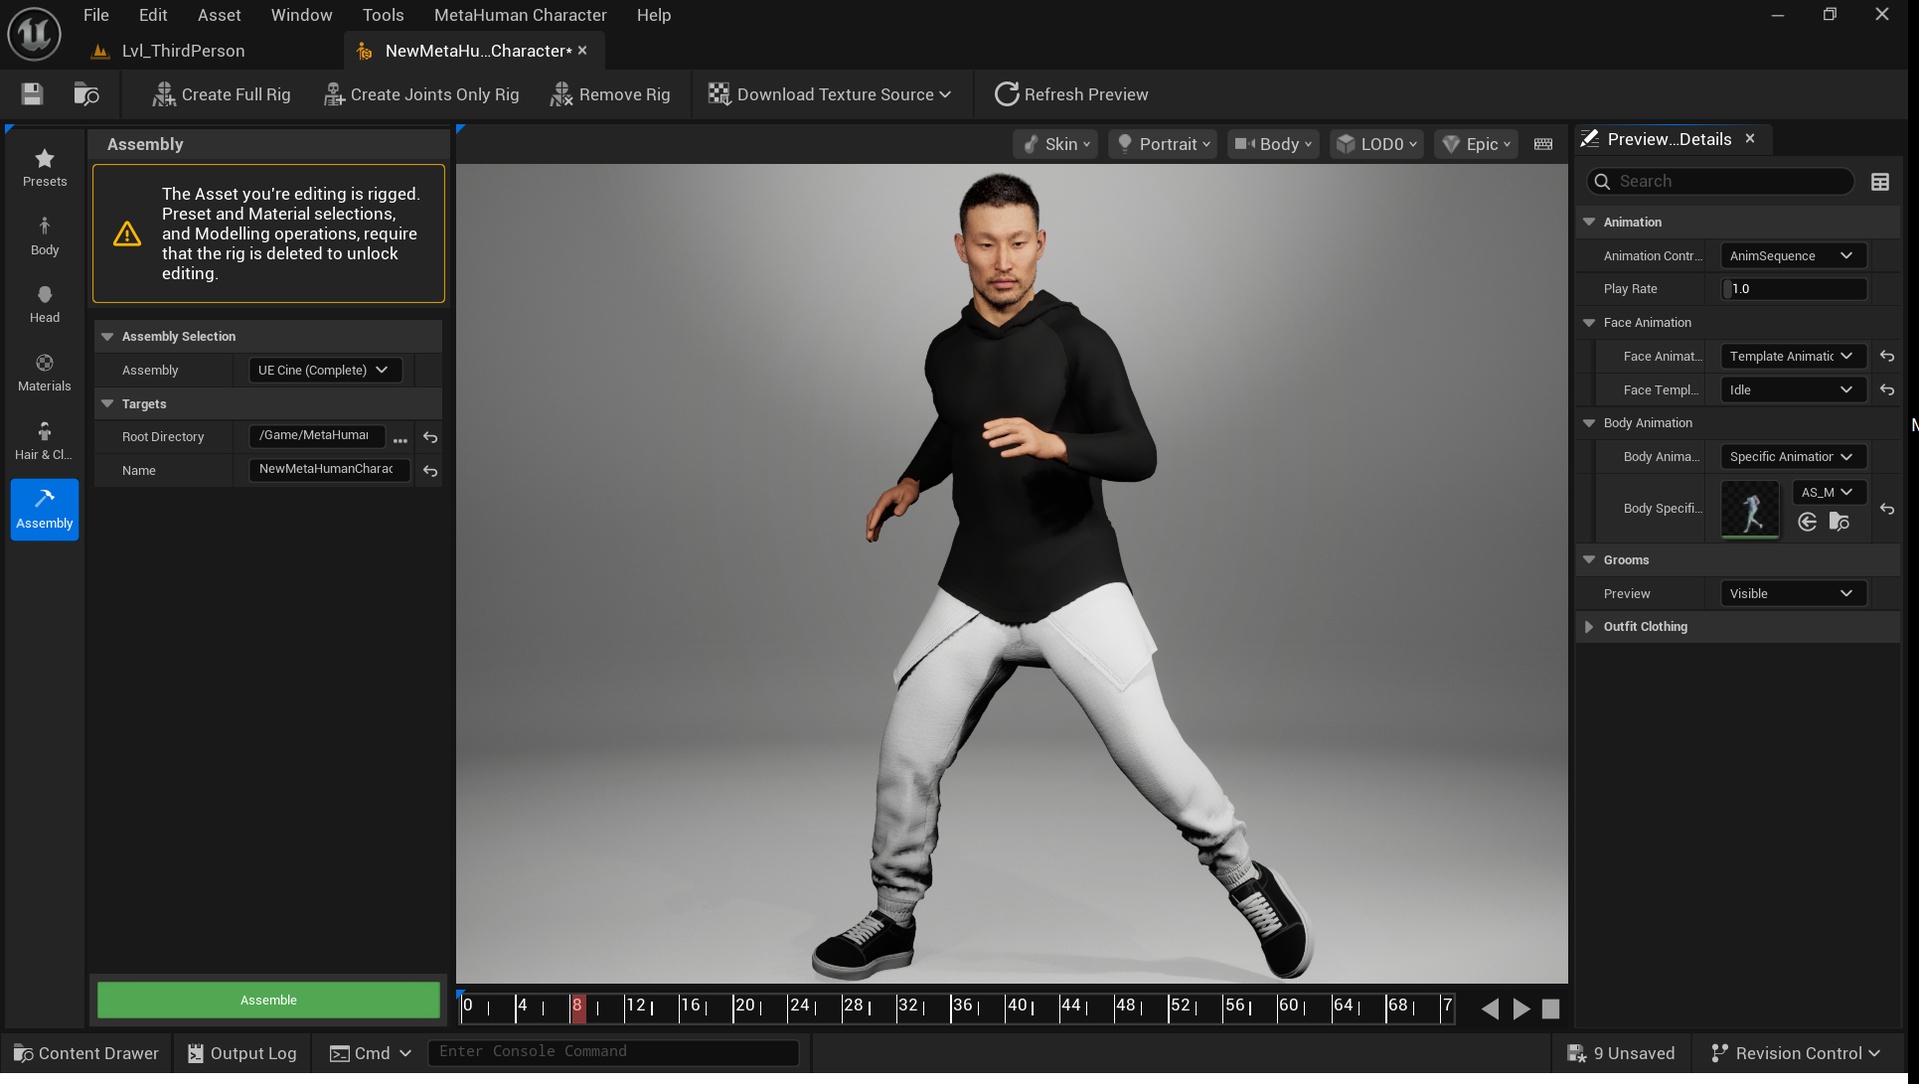Image resolution: width=1919 pixels, height=1084 pixels.
Task: Click the Root Directory browse ellipsis button
Action: [400, 438]
